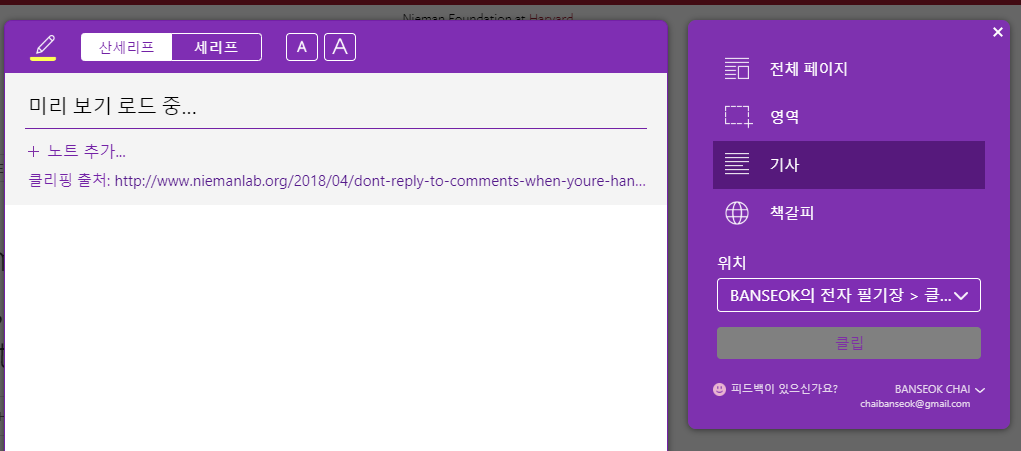This screenshot has width=1021, height=451.
Task: Click the clipped source niemanlab URL
Action: point(380,180)
